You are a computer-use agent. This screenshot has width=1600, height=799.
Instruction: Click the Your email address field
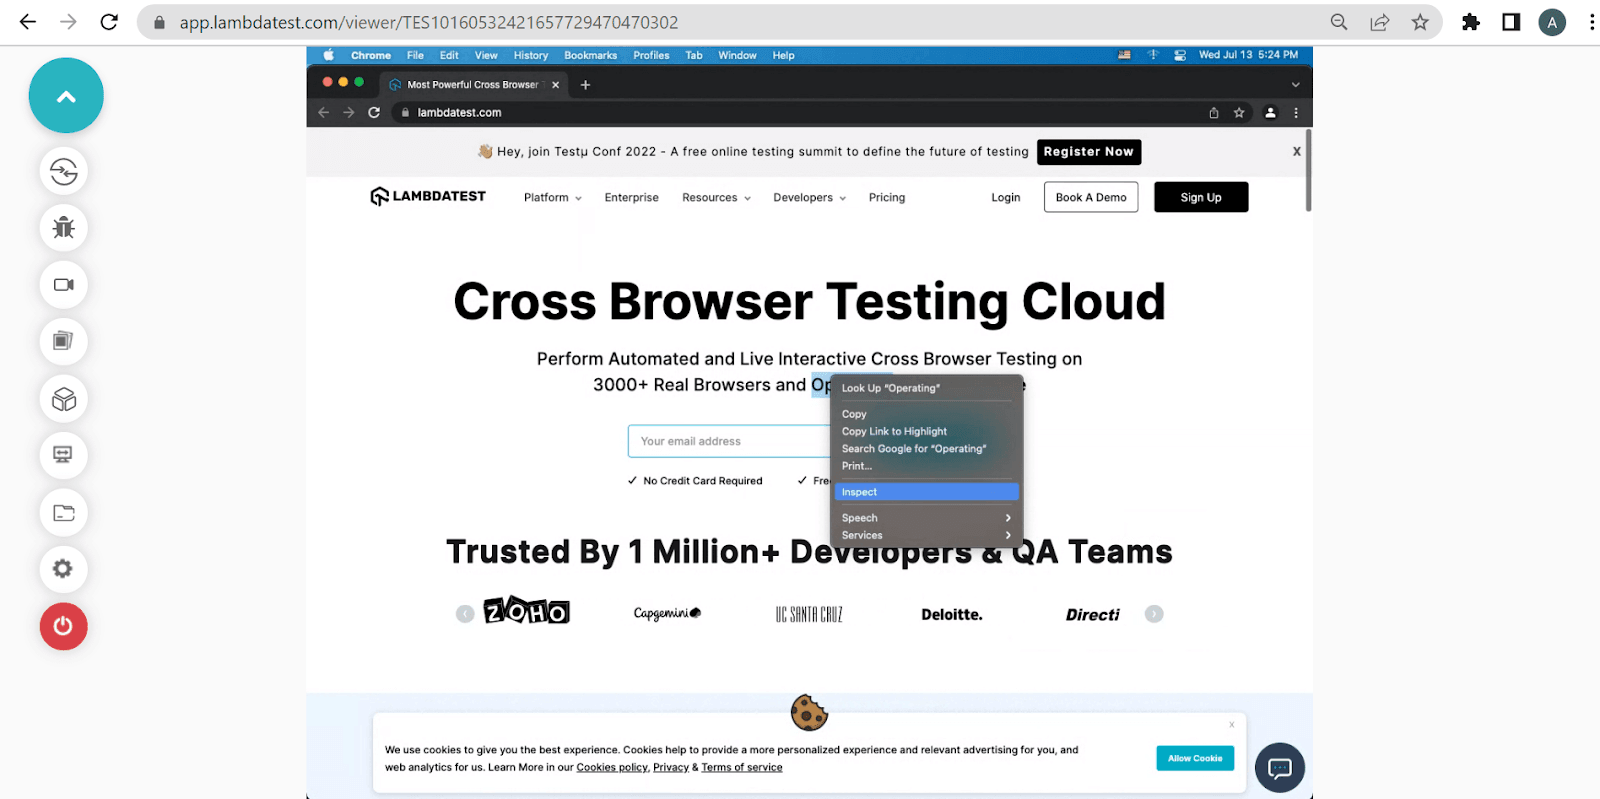click(729, 441)
